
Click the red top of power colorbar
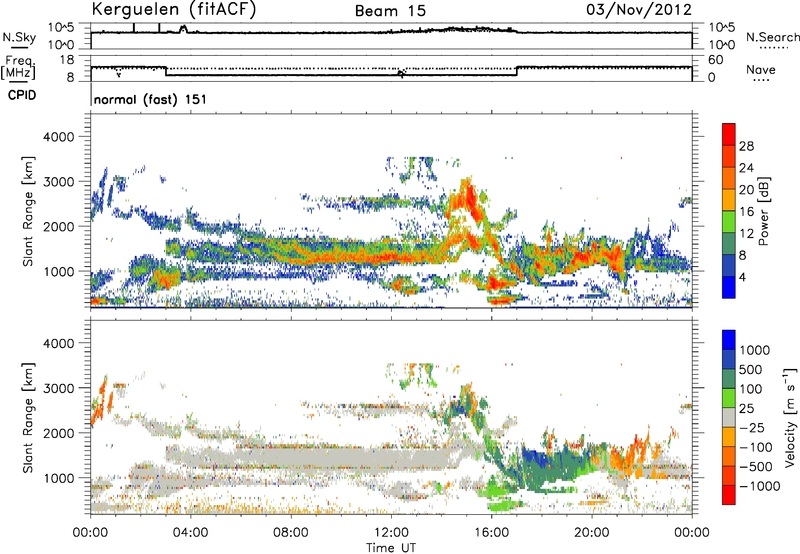729,134
